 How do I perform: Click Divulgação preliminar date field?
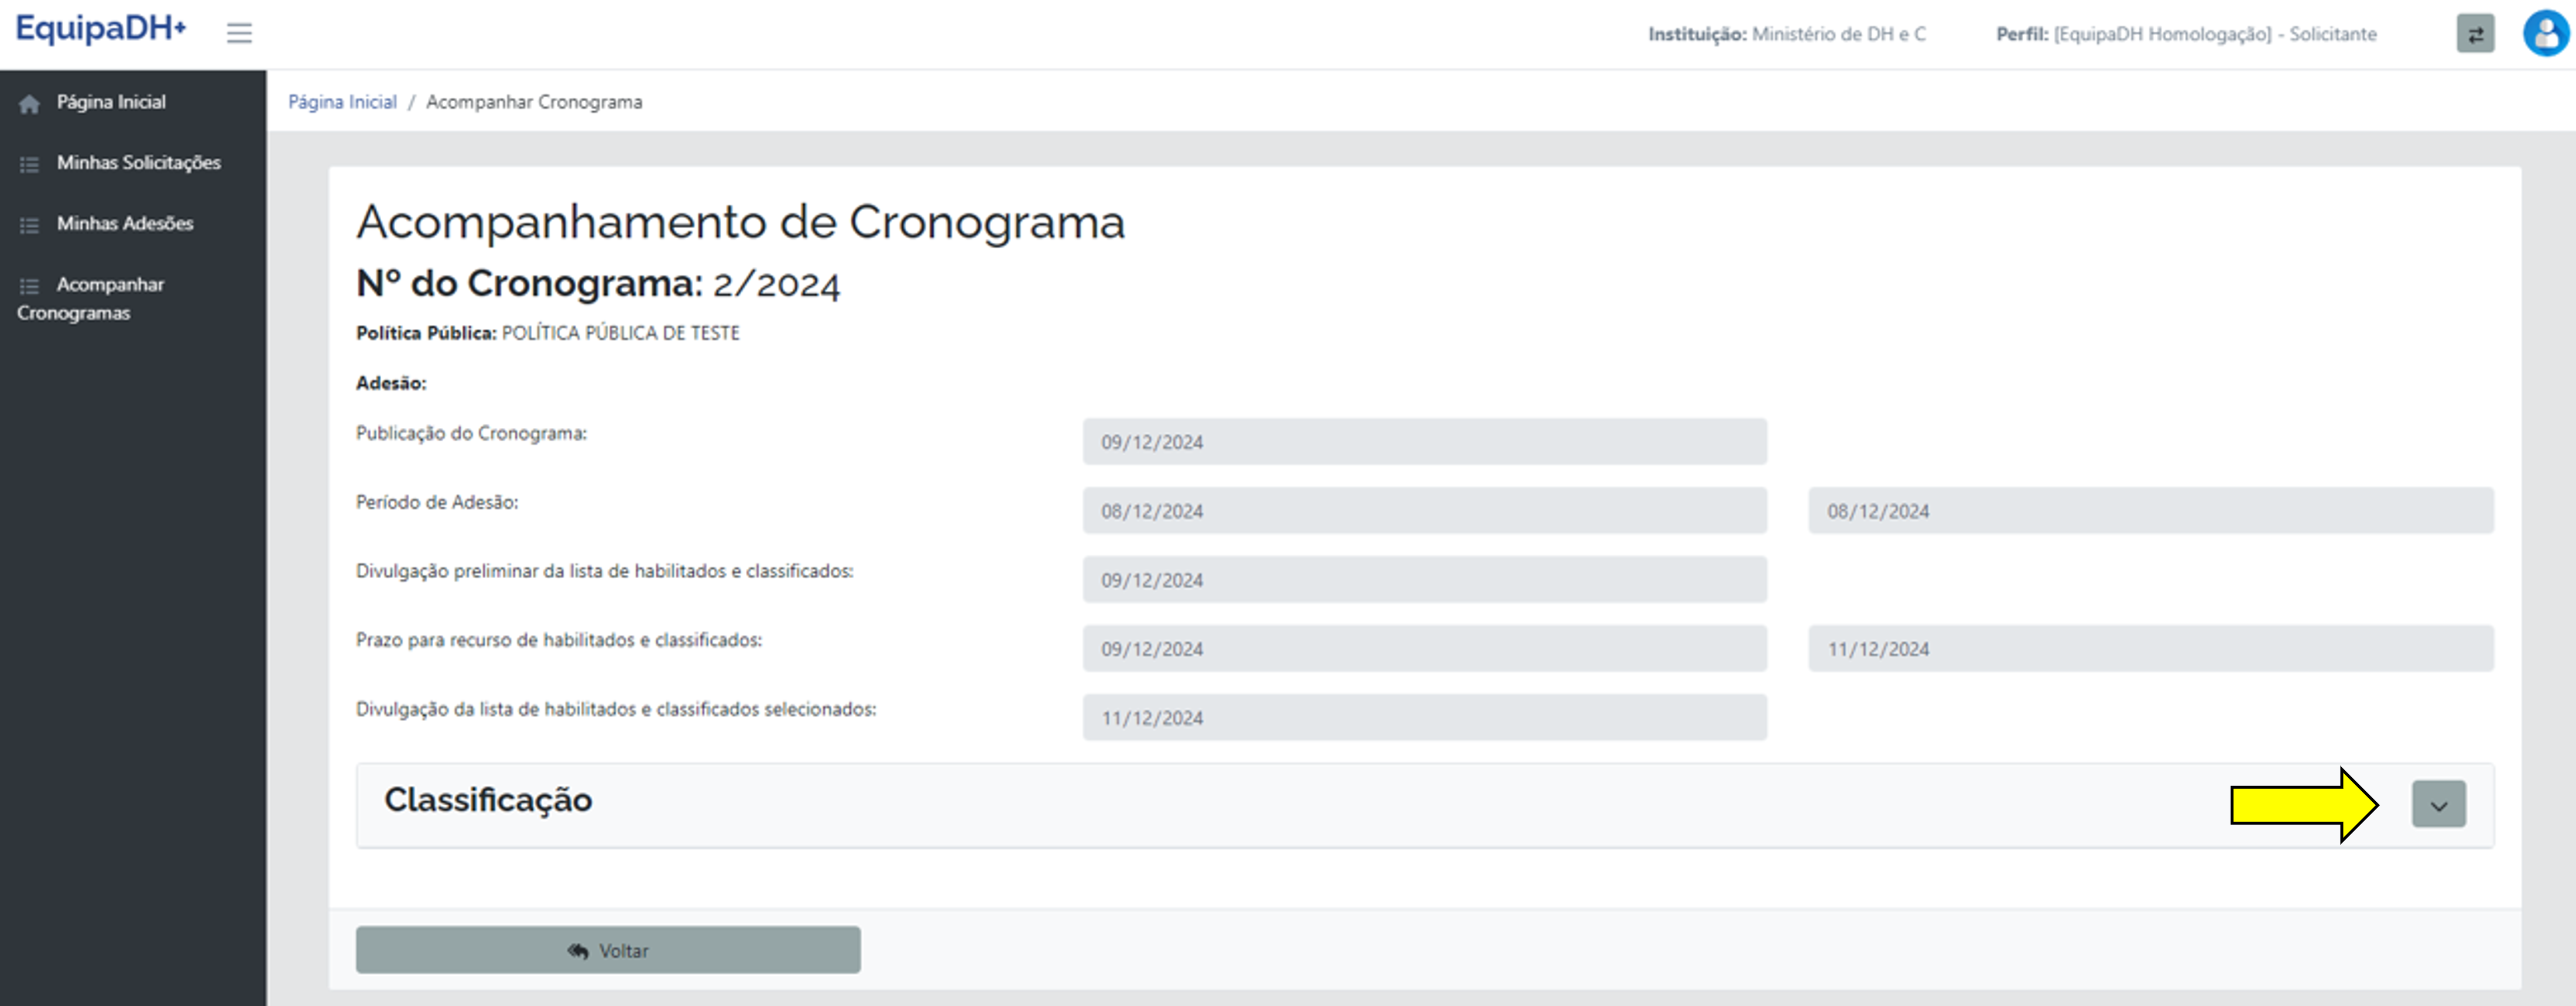(x=1424, y=580)
